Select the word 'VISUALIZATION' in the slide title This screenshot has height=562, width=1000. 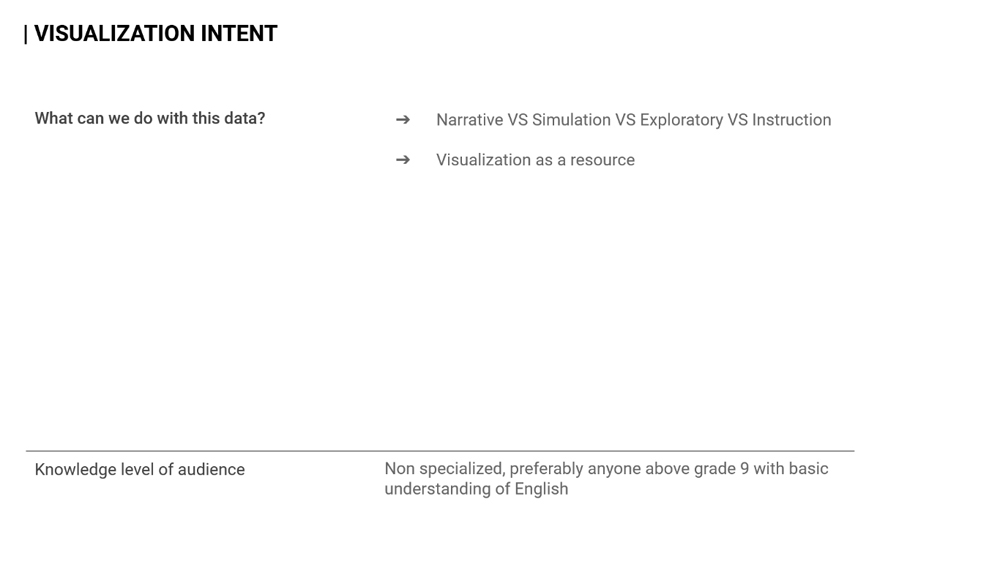coord(114,34)
